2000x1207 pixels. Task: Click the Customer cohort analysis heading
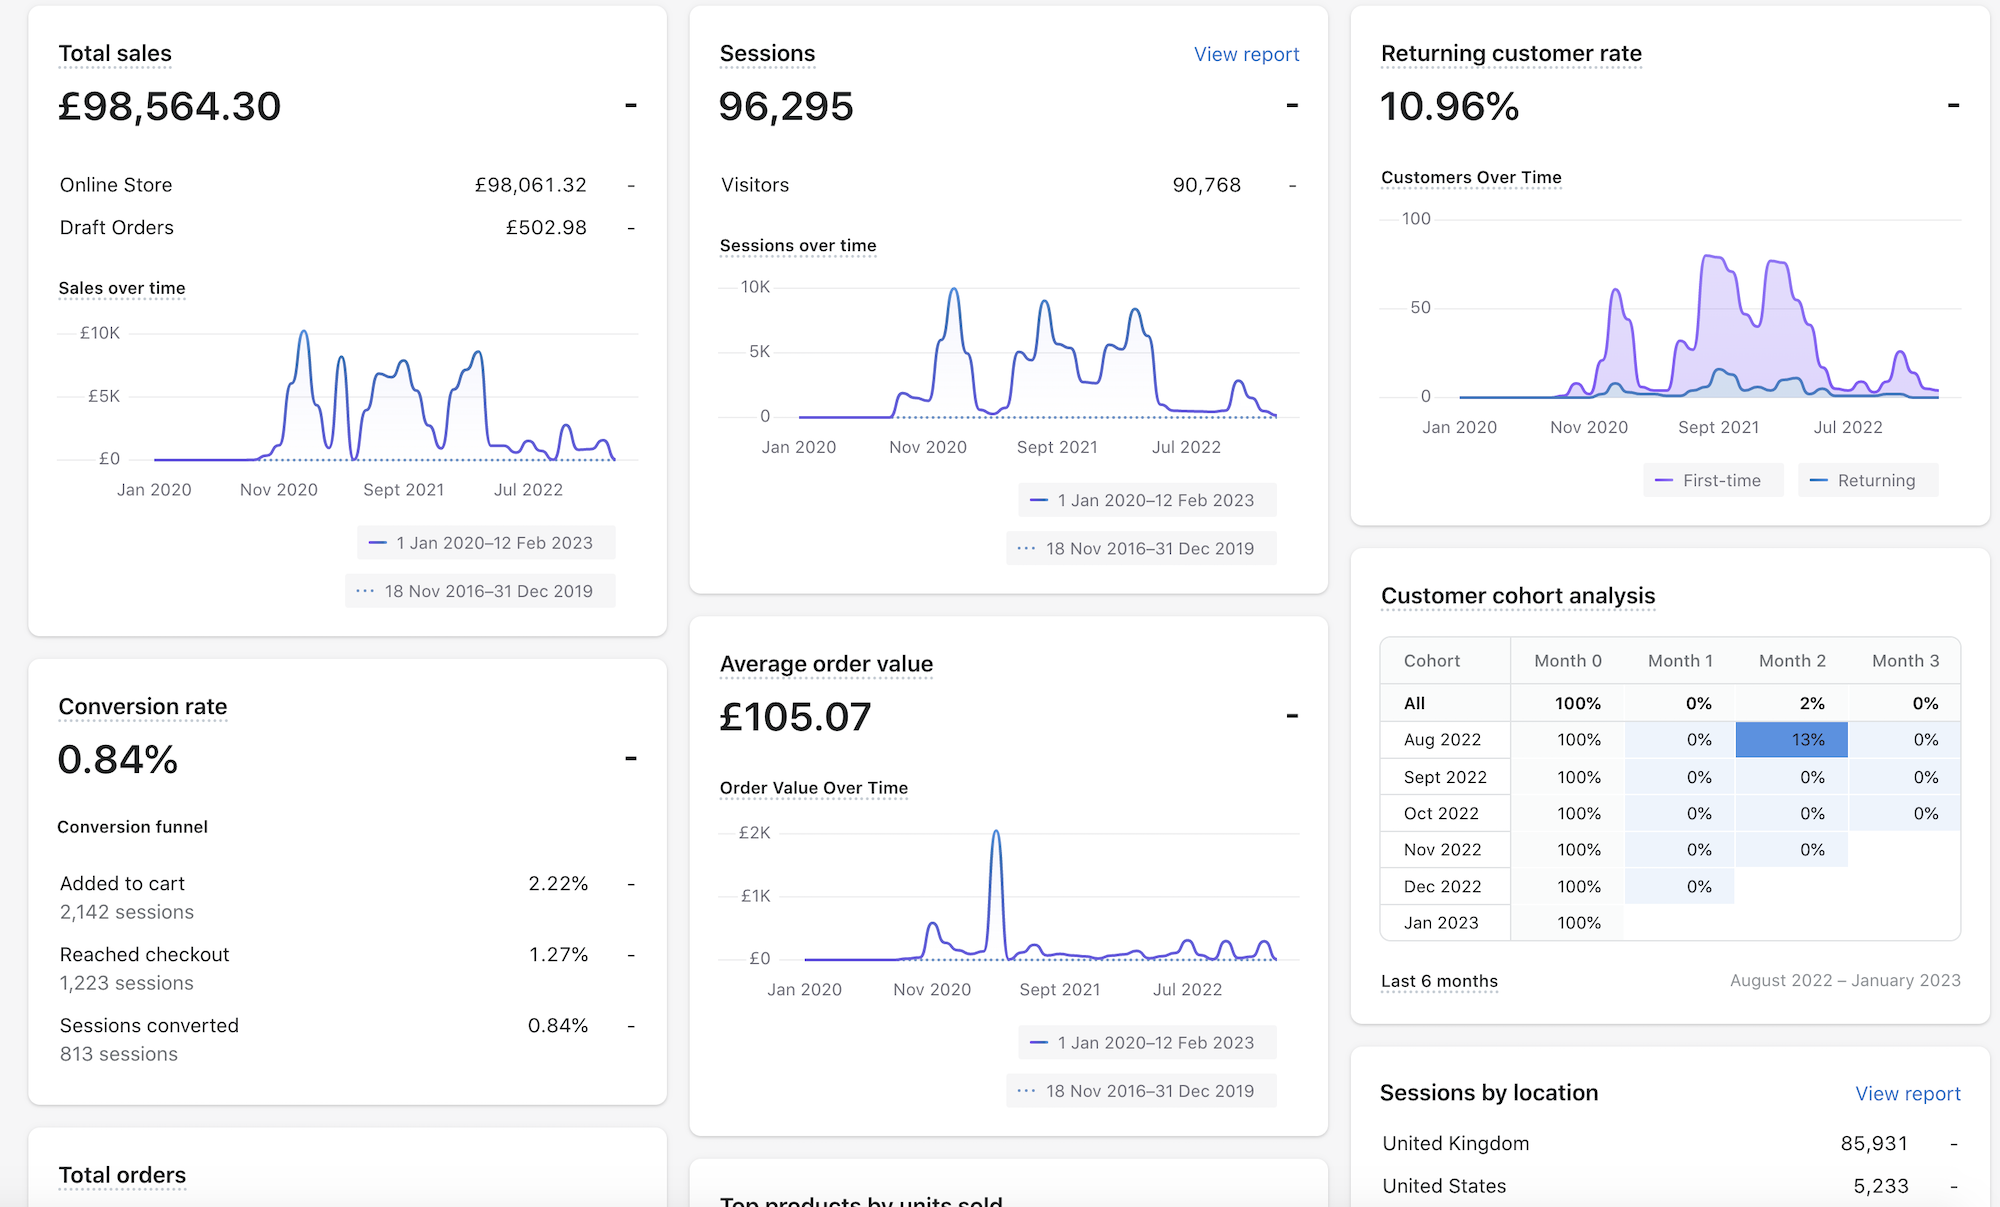[x=1517, y=596]
